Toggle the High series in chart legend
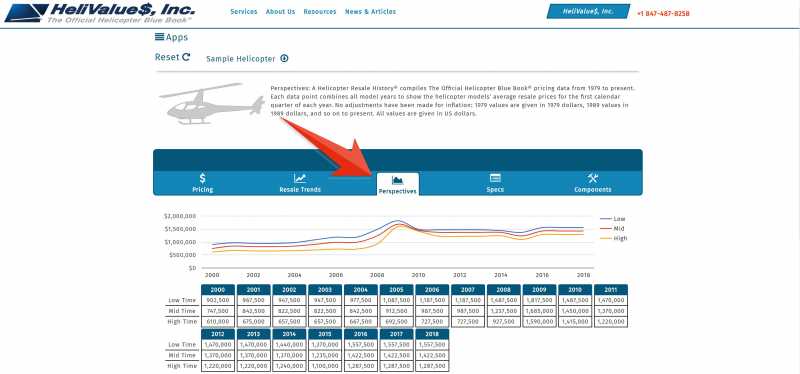This screenshot has height=374, width=800. [614, 238]
